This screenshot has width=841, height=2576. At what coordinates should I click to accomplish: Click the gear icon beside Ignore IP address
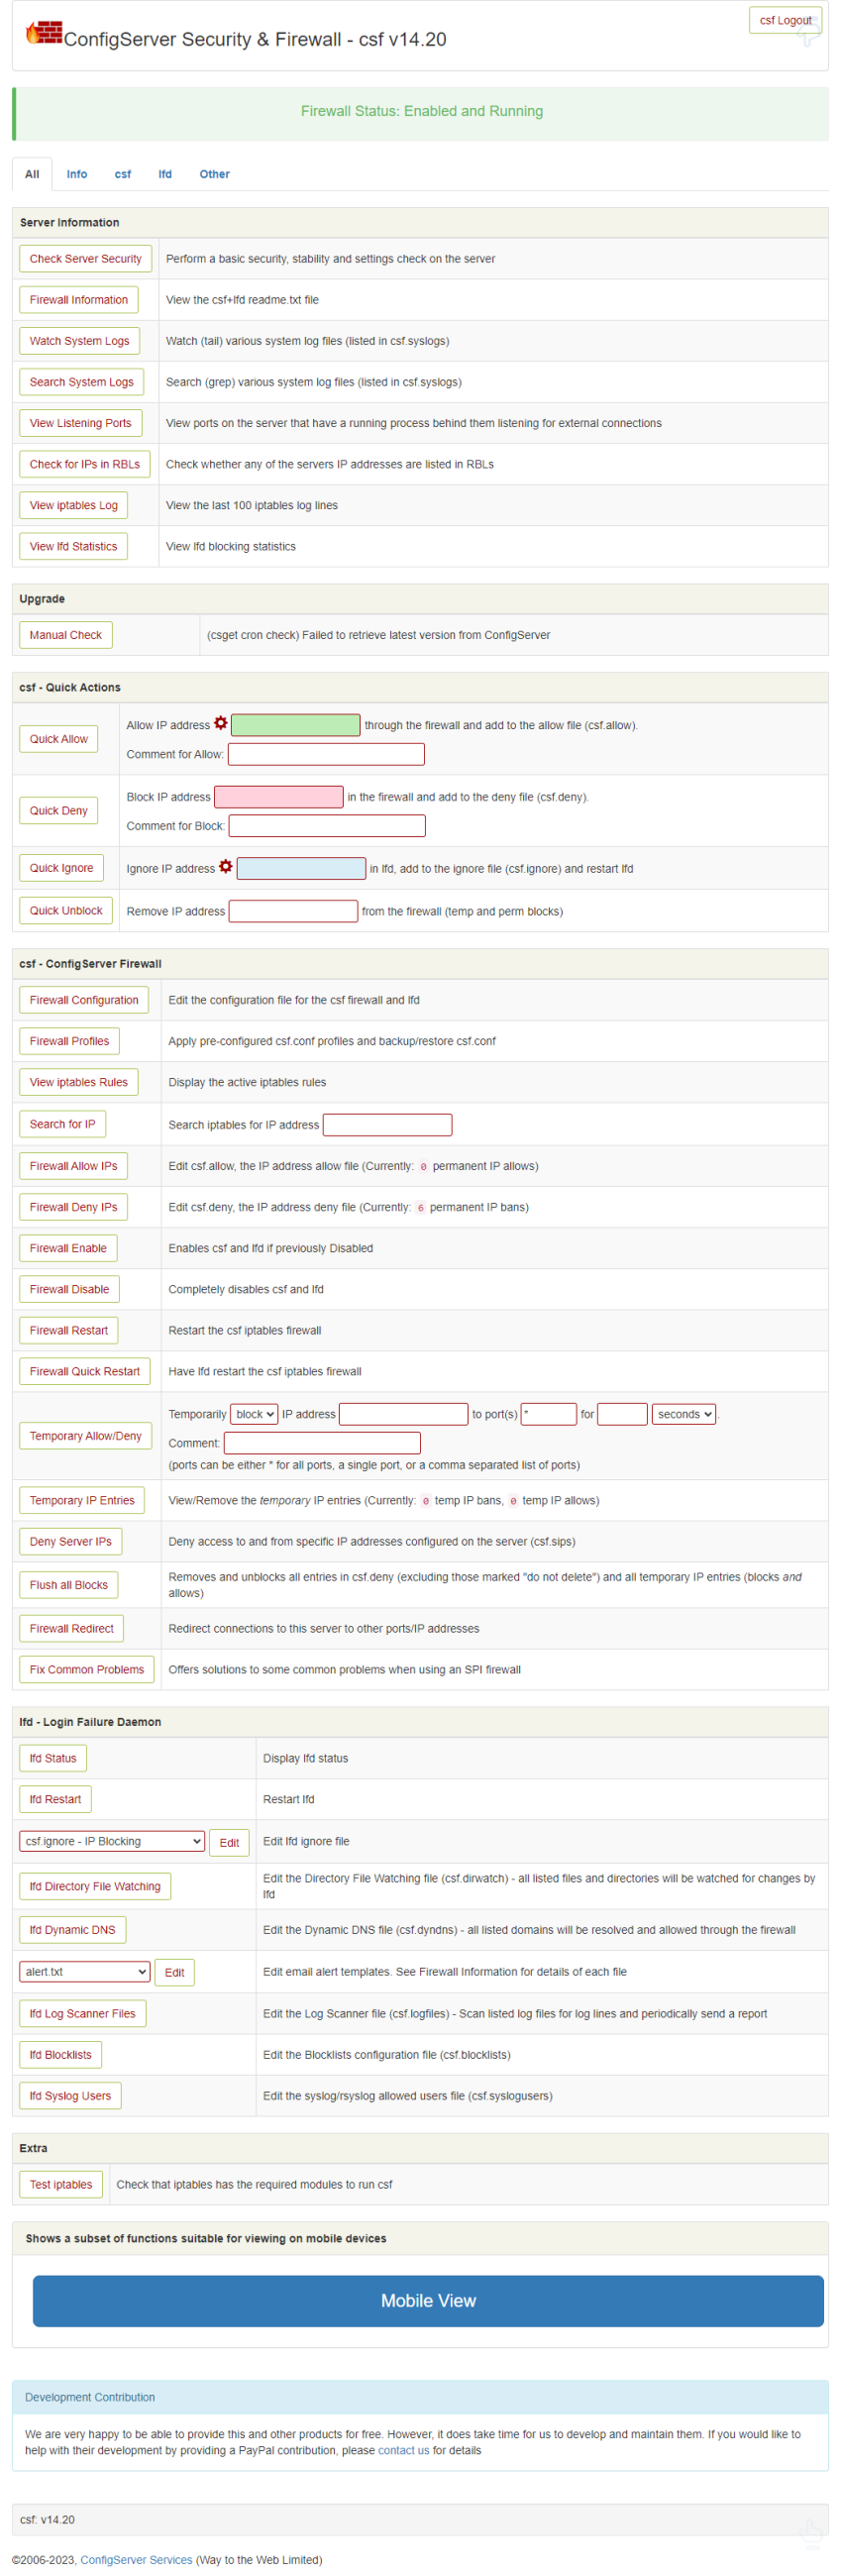coord(226,866)
